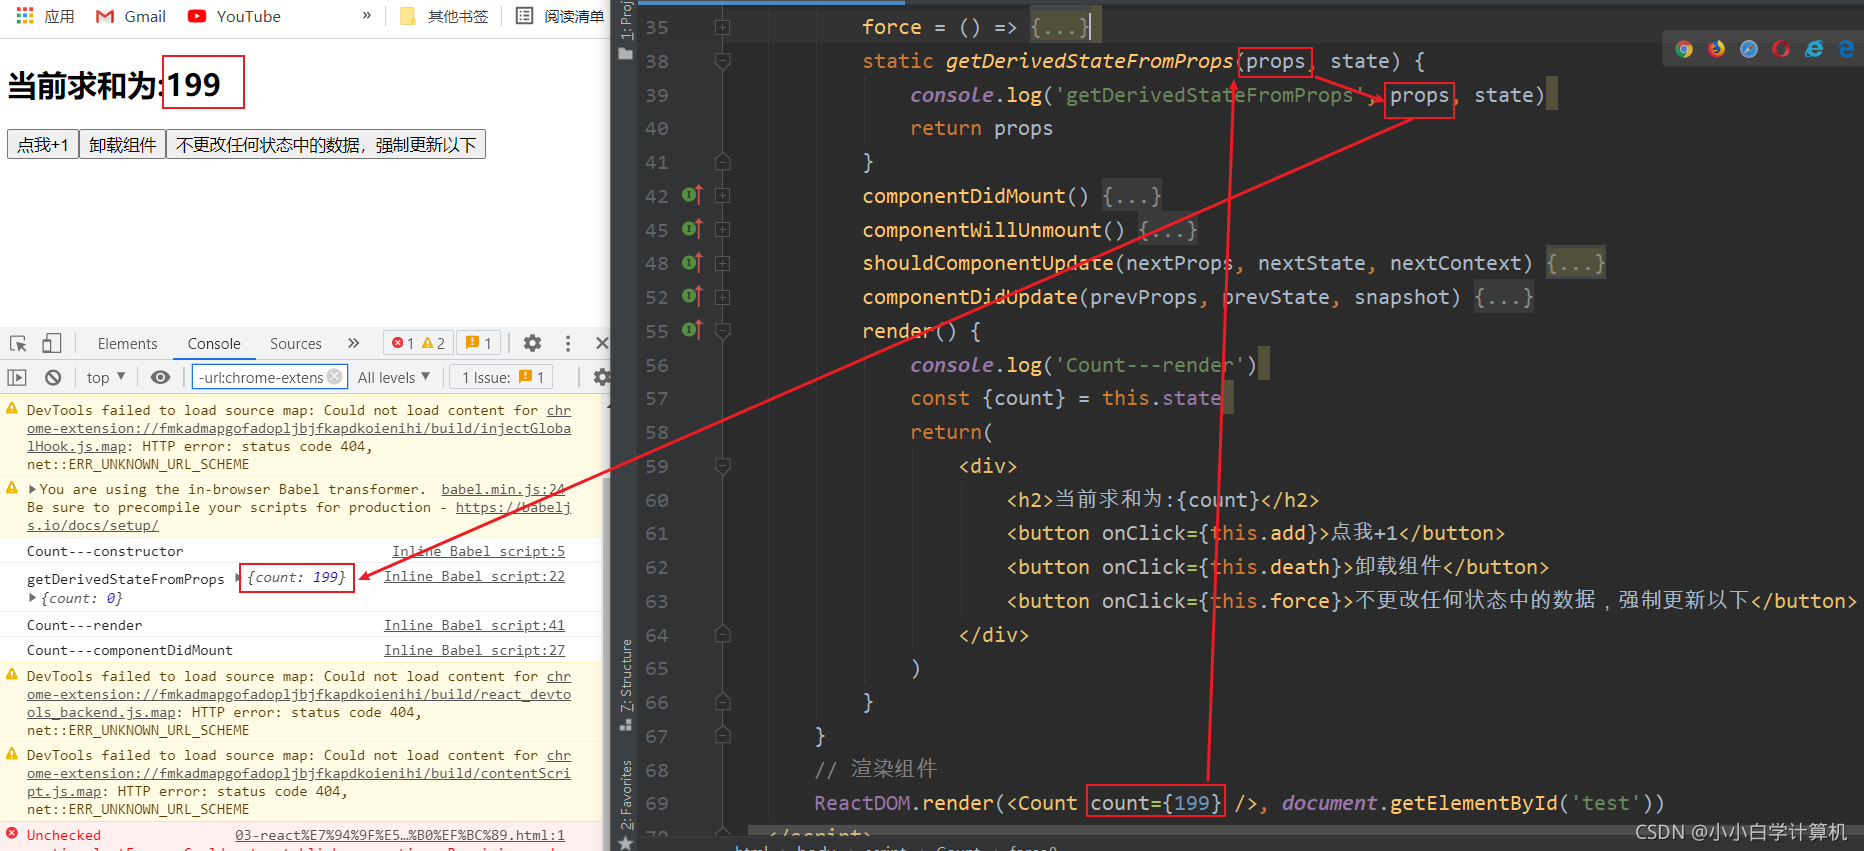Click the 卸载组件 button

click(122, 145)
